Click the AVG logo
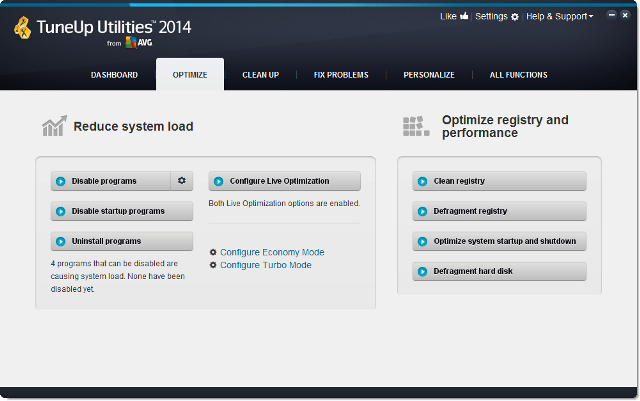640x401 pixels. tap(139, 42)
